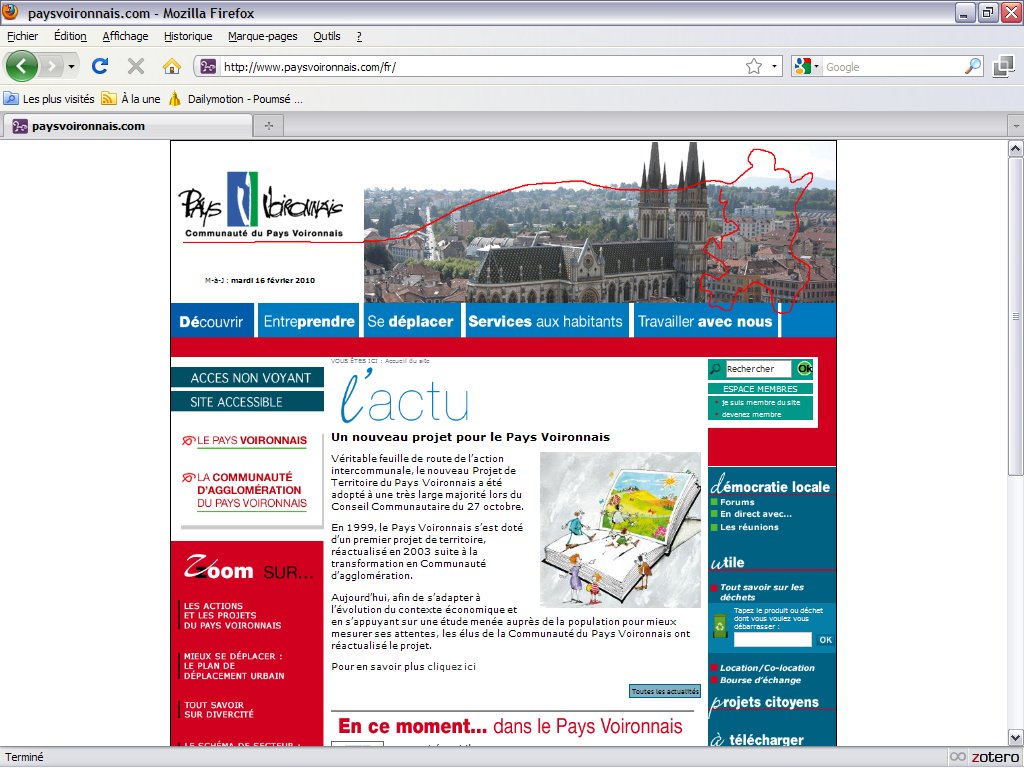Reload the page with the refresh icon

pos(100,67)
